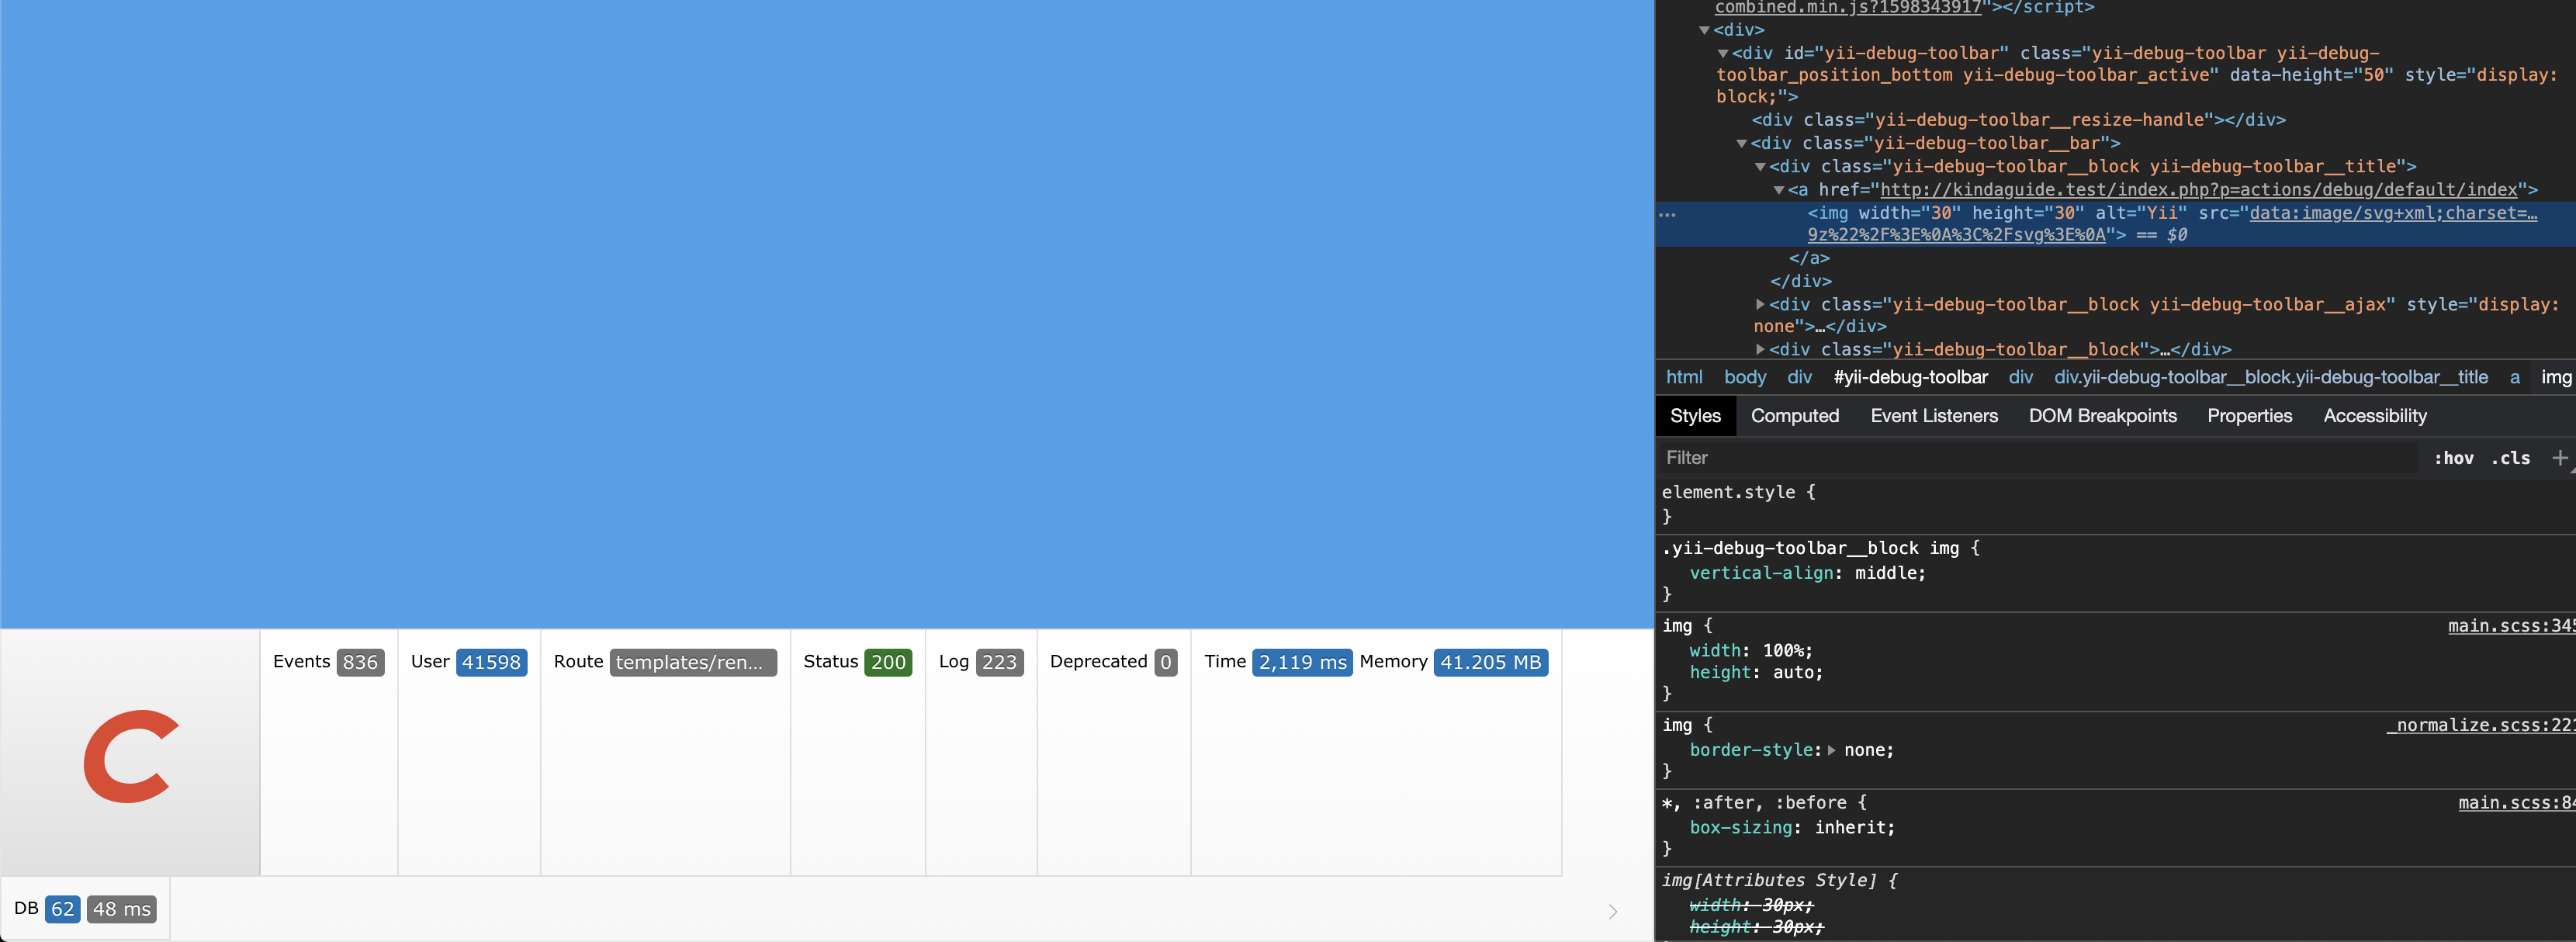Open the Accessibility tab
Image resolution: width=2576 pixels, height=942 pixels.
tap(2374, 415)
